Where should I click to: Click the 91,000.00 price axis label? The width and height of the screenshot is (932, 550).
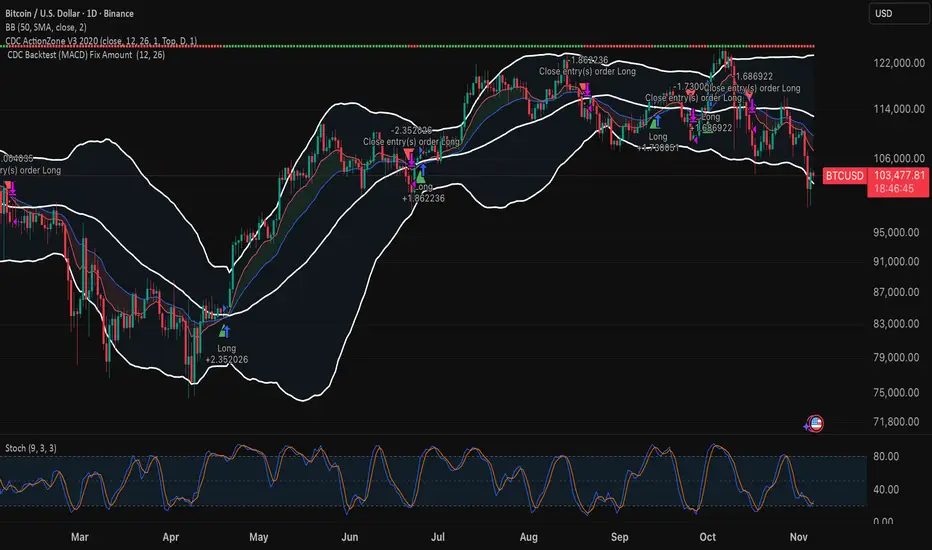tap(896, 262)
